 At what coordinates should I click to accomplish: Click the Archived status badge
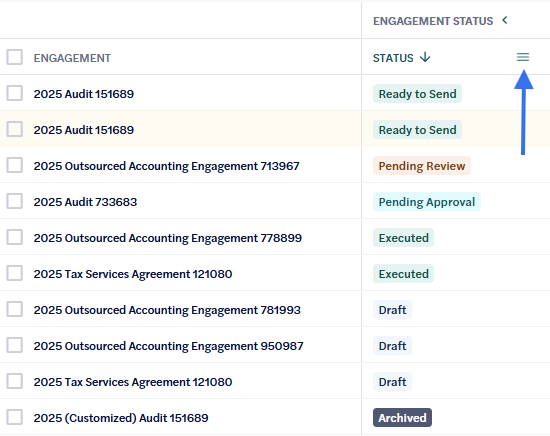point(402,417)
